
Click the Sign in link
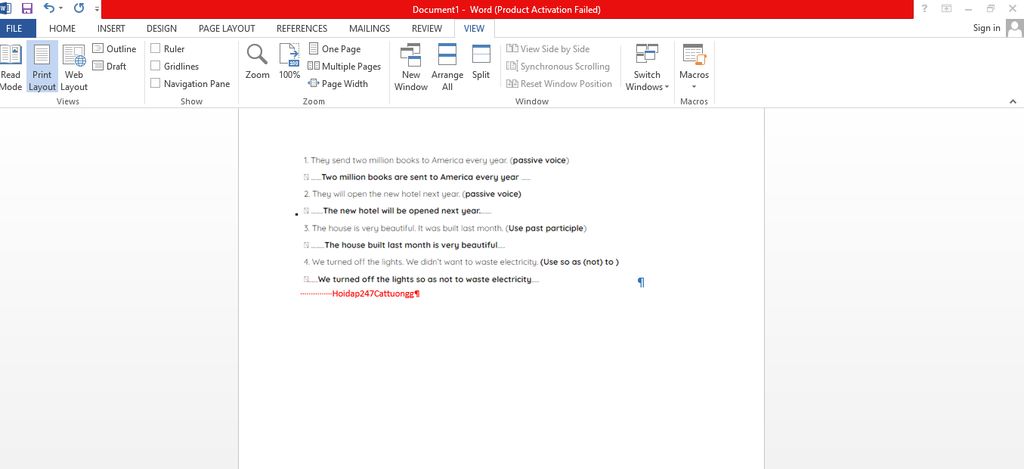(x=986, y=28)
